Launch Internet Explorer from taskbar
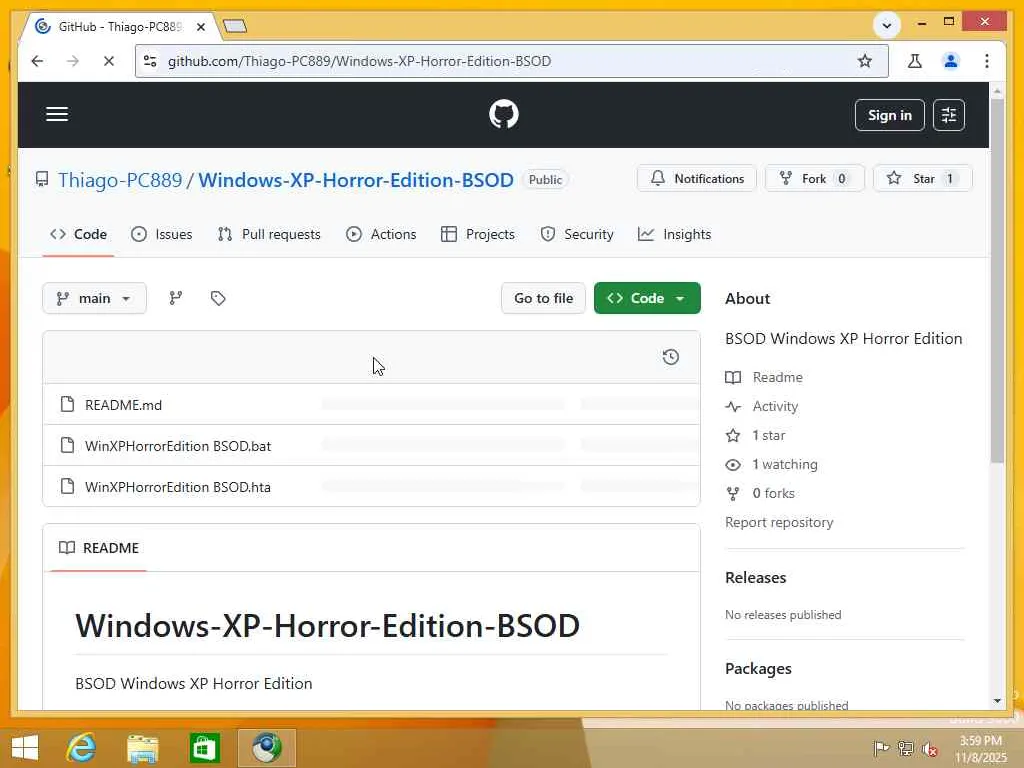Image resolution: width=1024 pixels, height=768 pixels. 81,748
